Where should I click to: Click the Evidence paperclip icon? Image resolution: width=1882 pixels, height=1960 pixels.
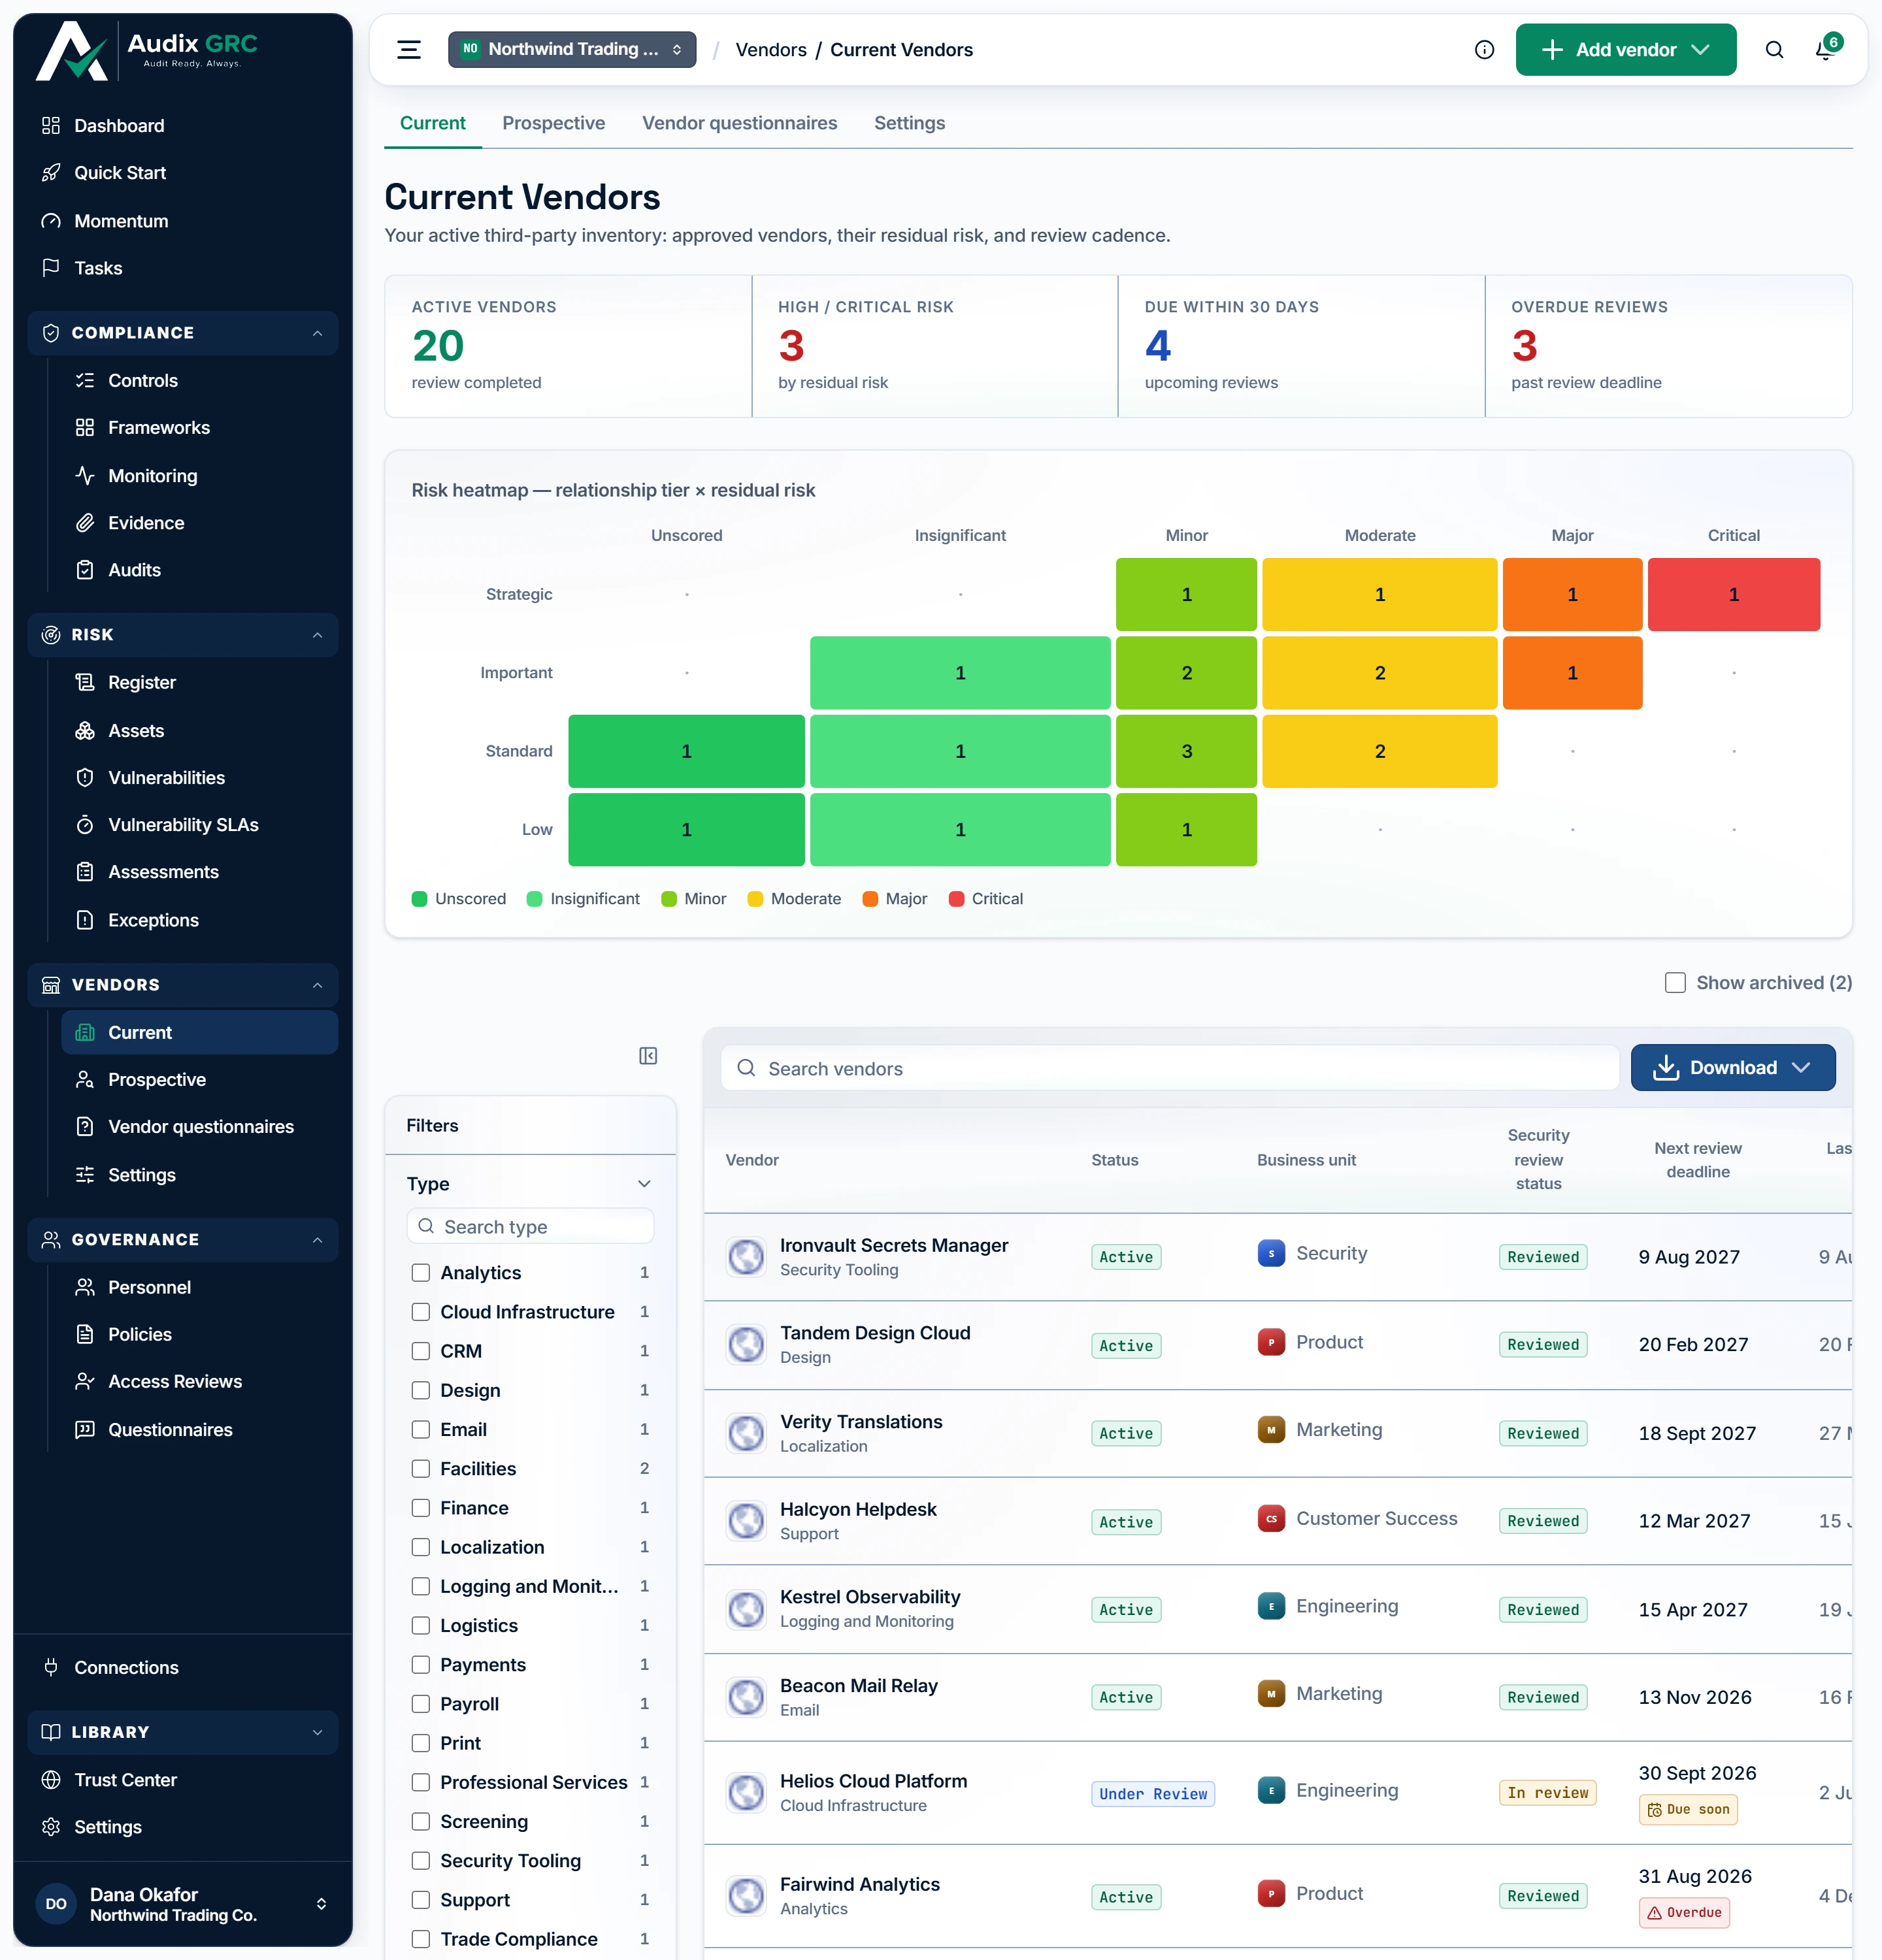tap(85, 523)
